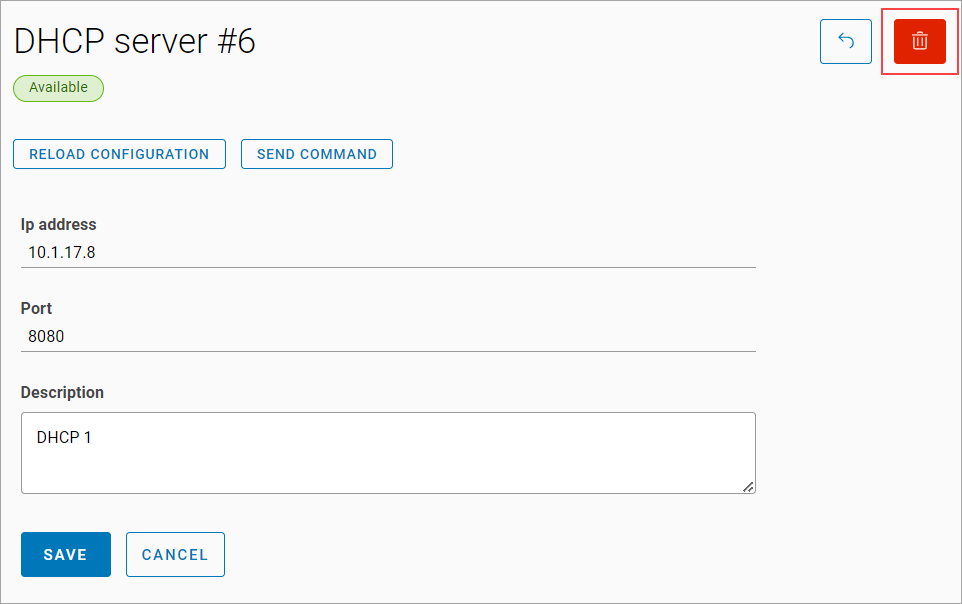This screenshot has height=604, width=962.
Task: Click the Ip address field label
Action: [59, 225]
